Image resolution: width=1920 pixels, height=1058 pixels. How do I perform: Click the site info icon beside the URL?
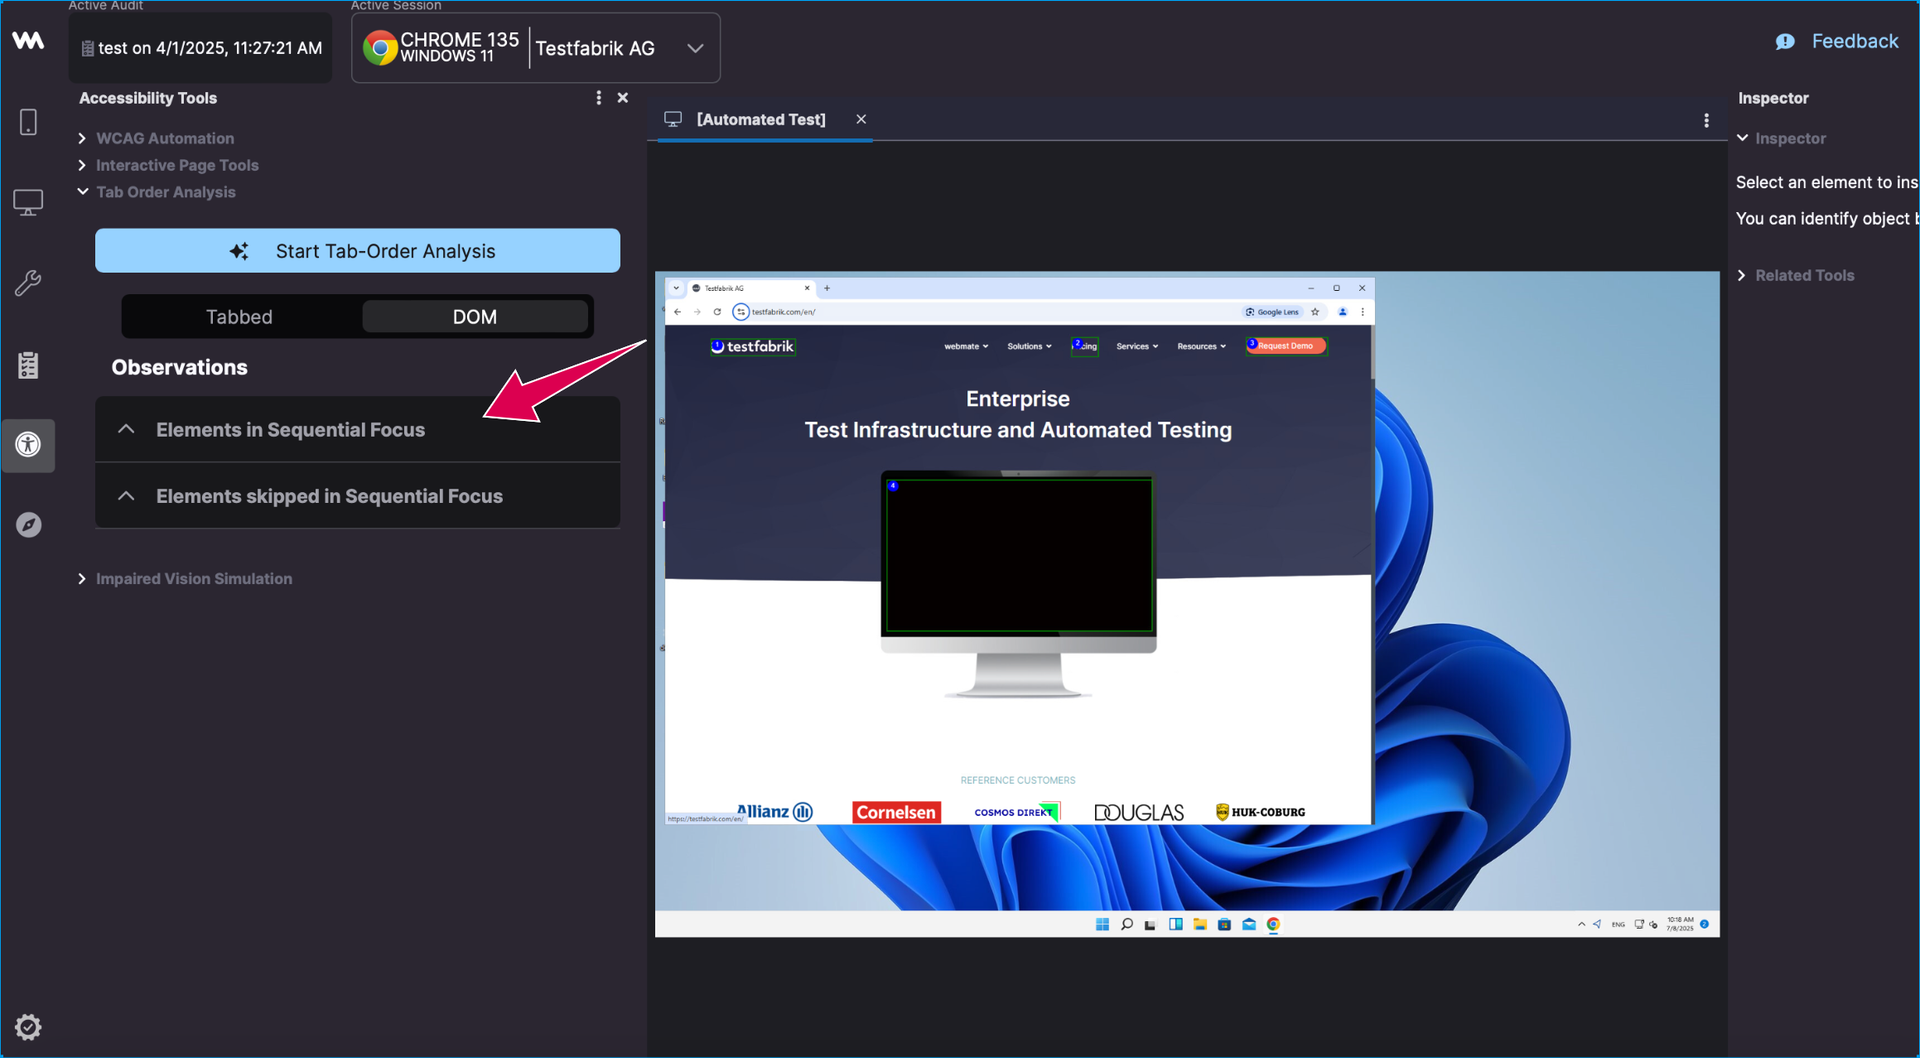pyautogui.click(x=741, y=312)
